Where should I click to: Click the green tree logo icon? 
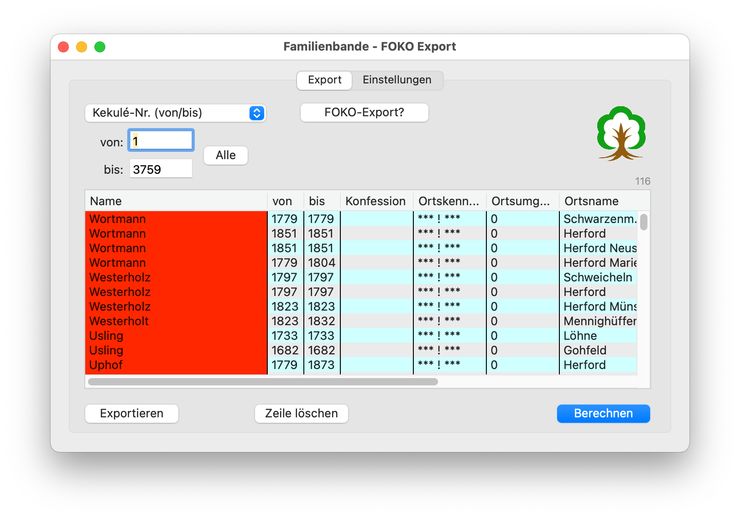point(621,134)
